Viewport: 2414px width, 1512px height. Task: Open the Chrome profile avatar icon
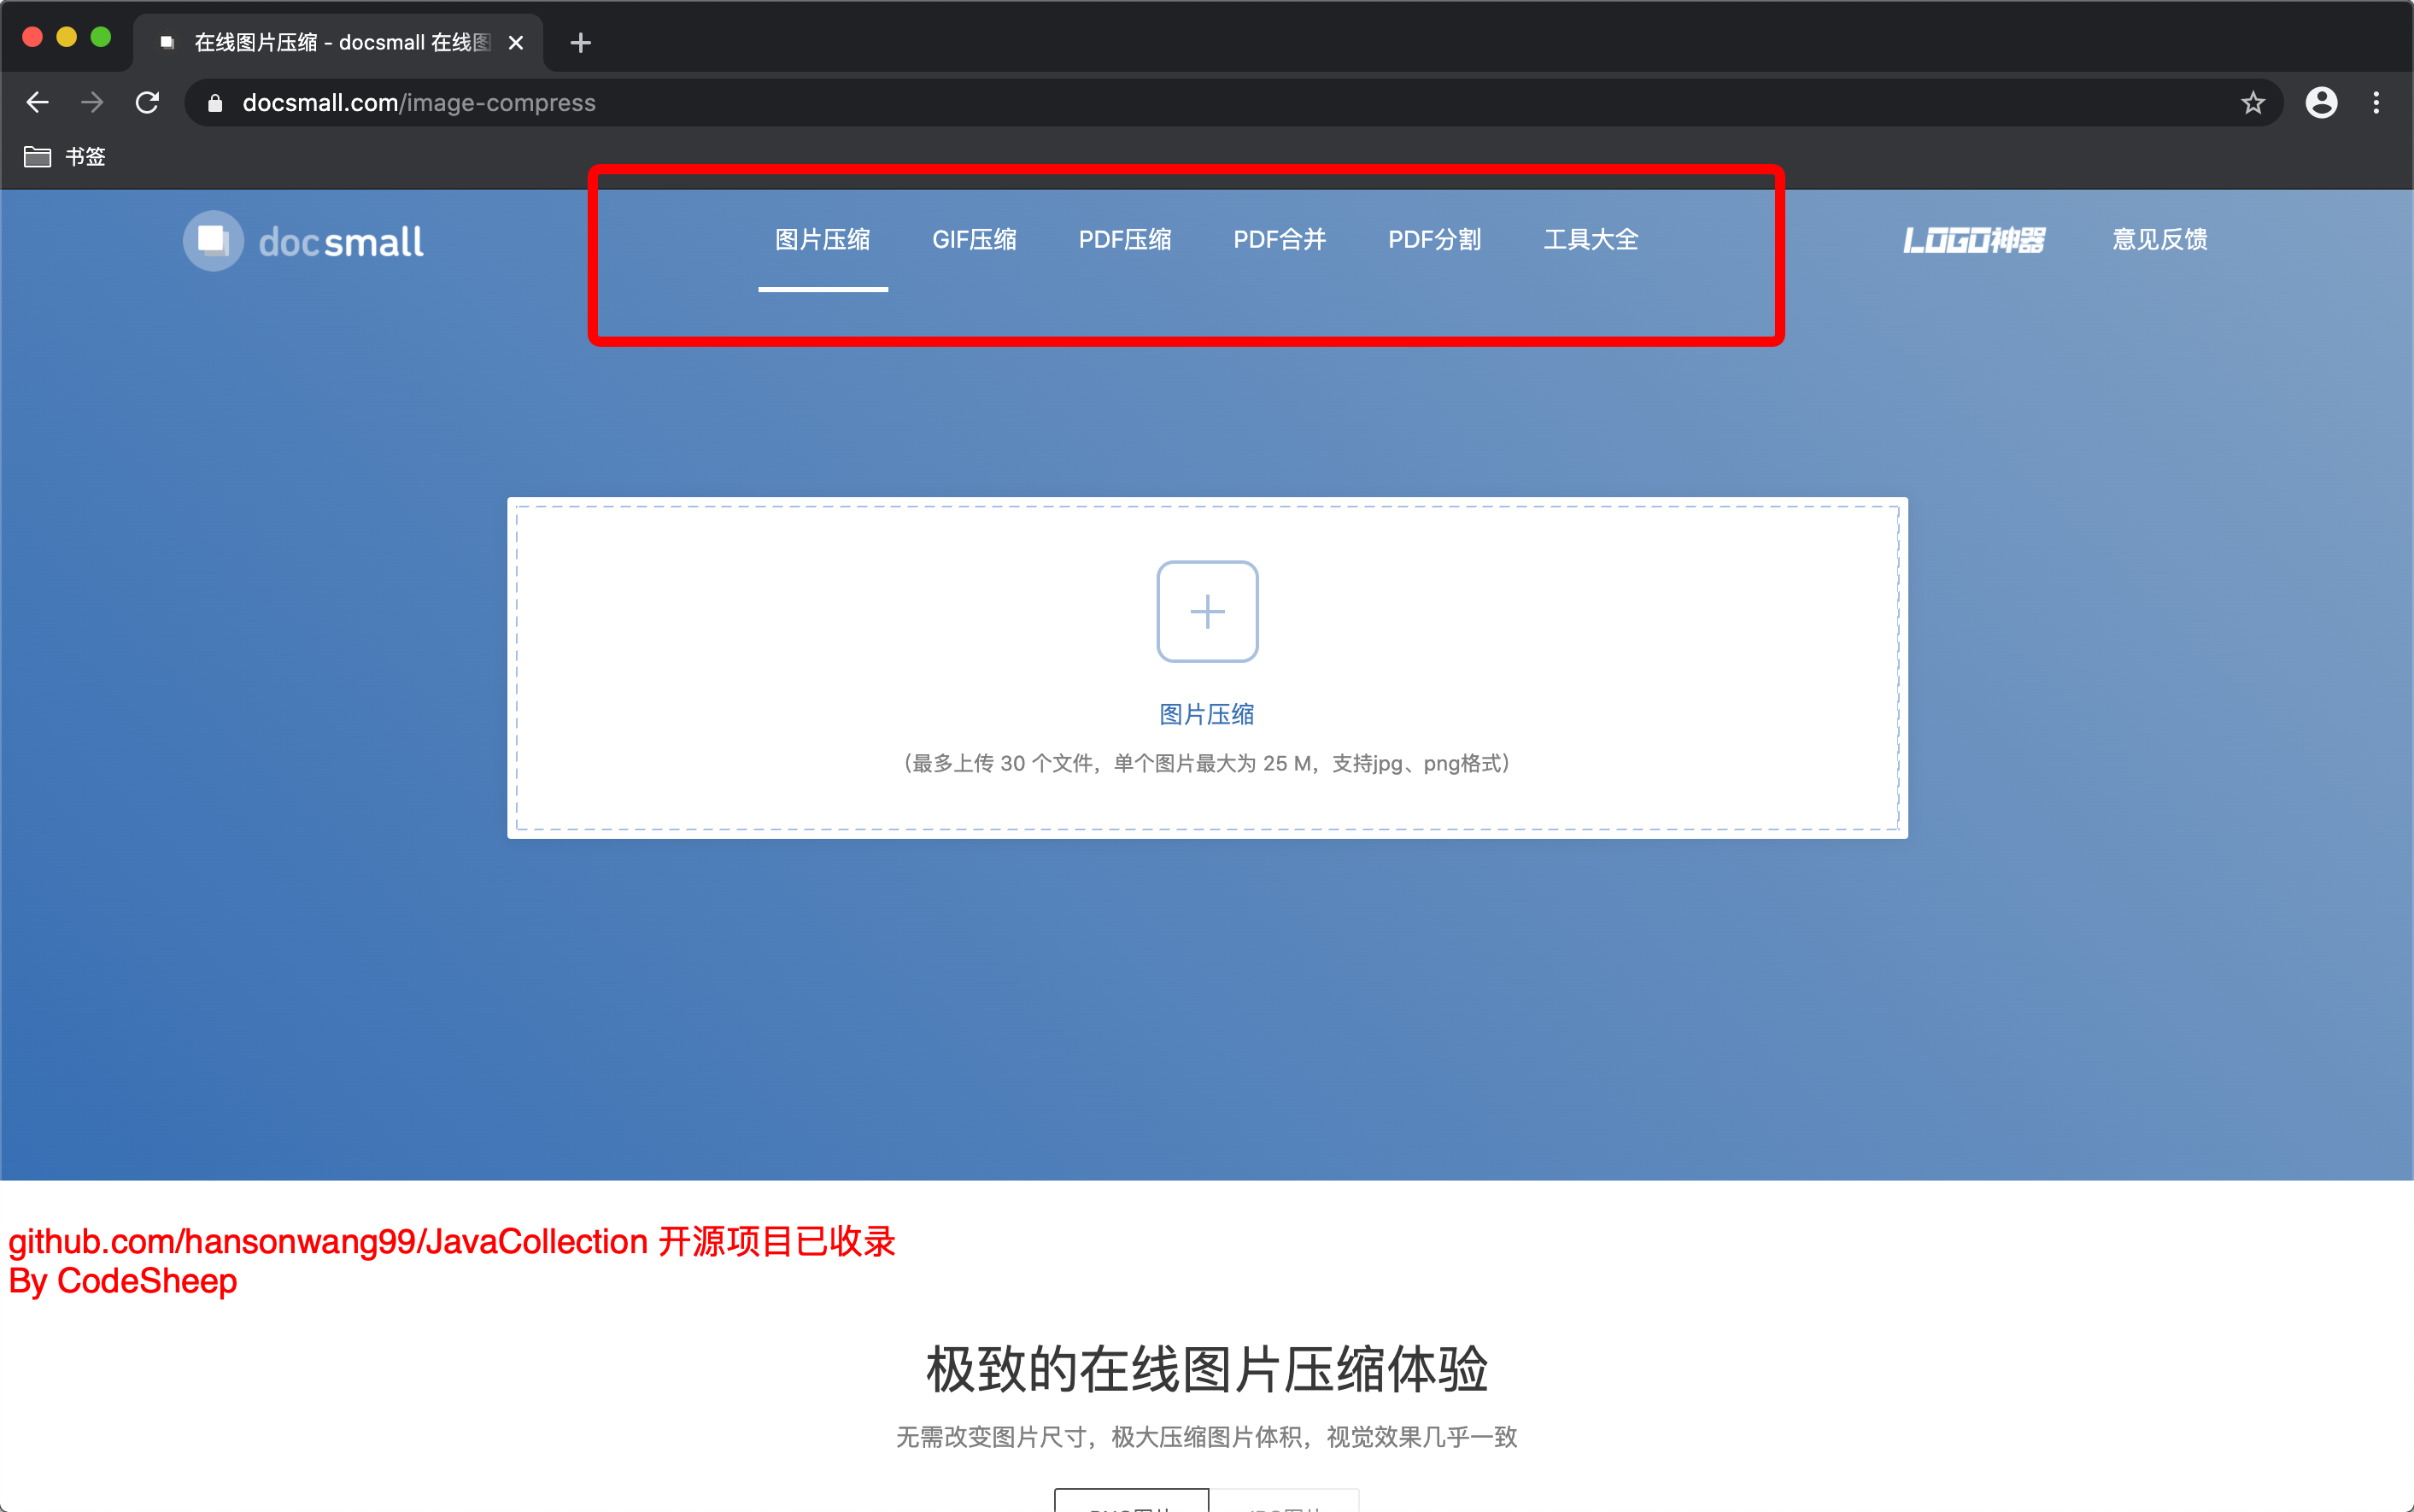(2321, 102)
